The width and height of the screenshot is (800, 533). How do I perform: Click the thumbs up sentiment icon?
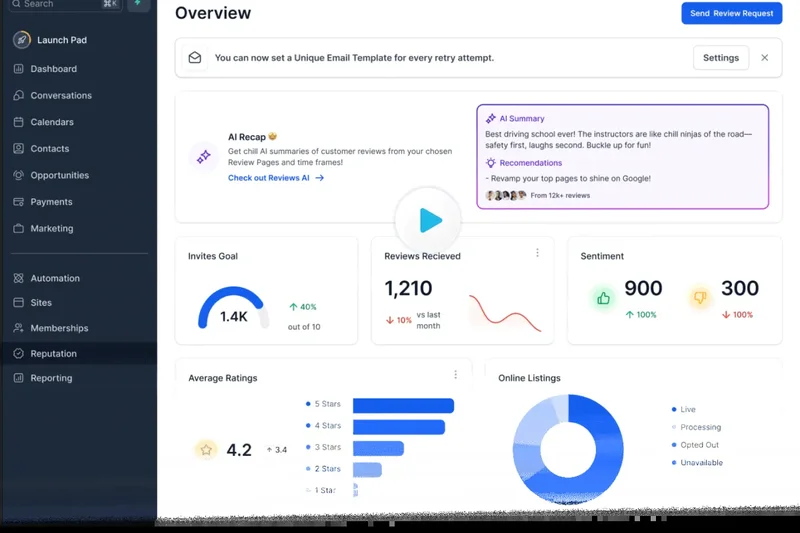pos(603,297)
